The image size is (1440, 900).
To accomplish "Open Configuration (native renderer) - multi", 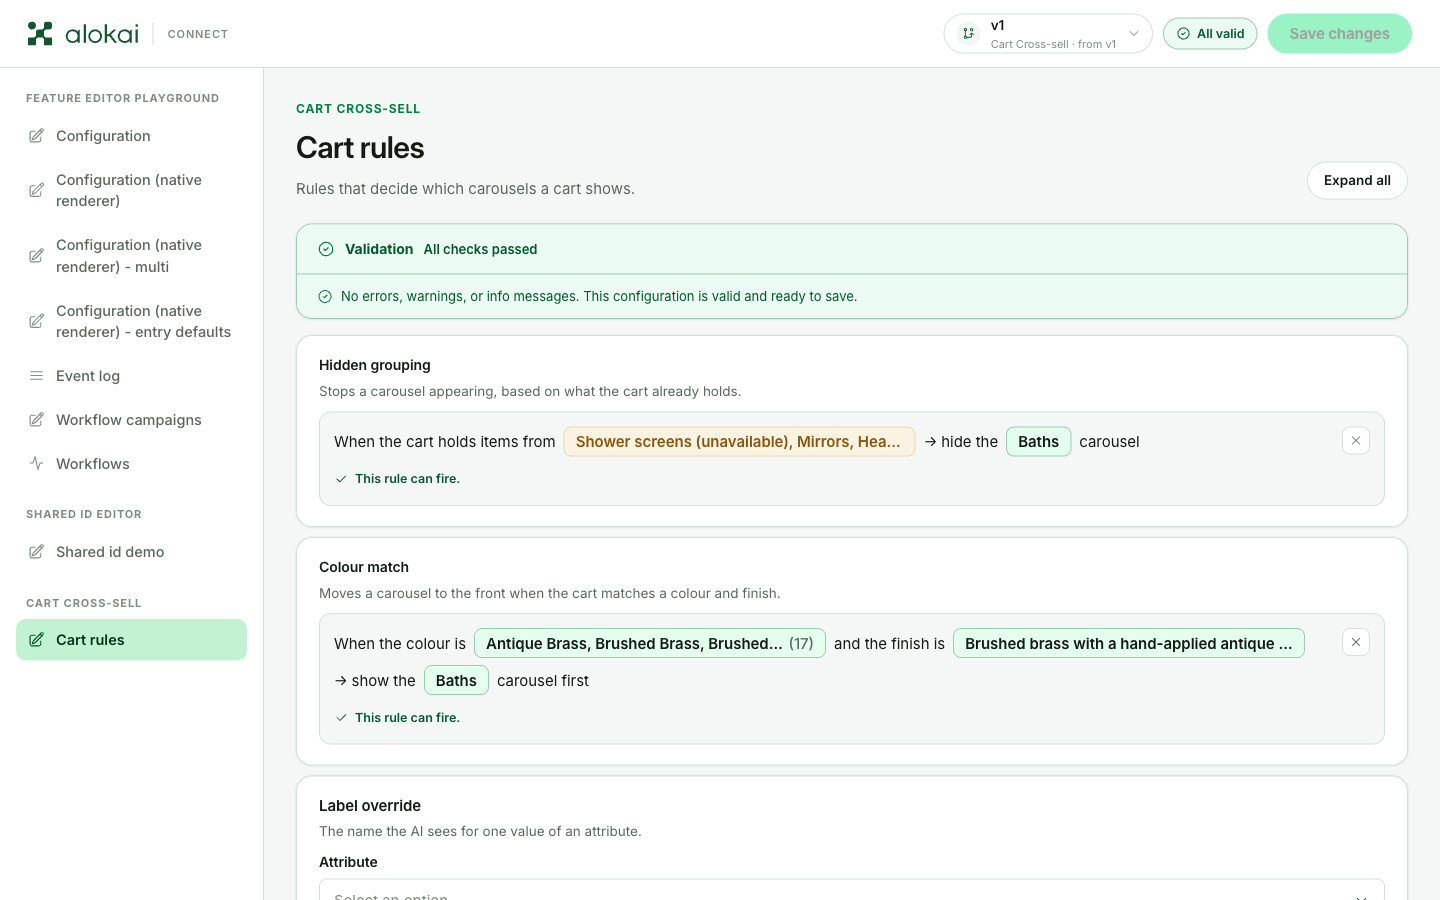I will pyautogui.click(x=131, y=256).
